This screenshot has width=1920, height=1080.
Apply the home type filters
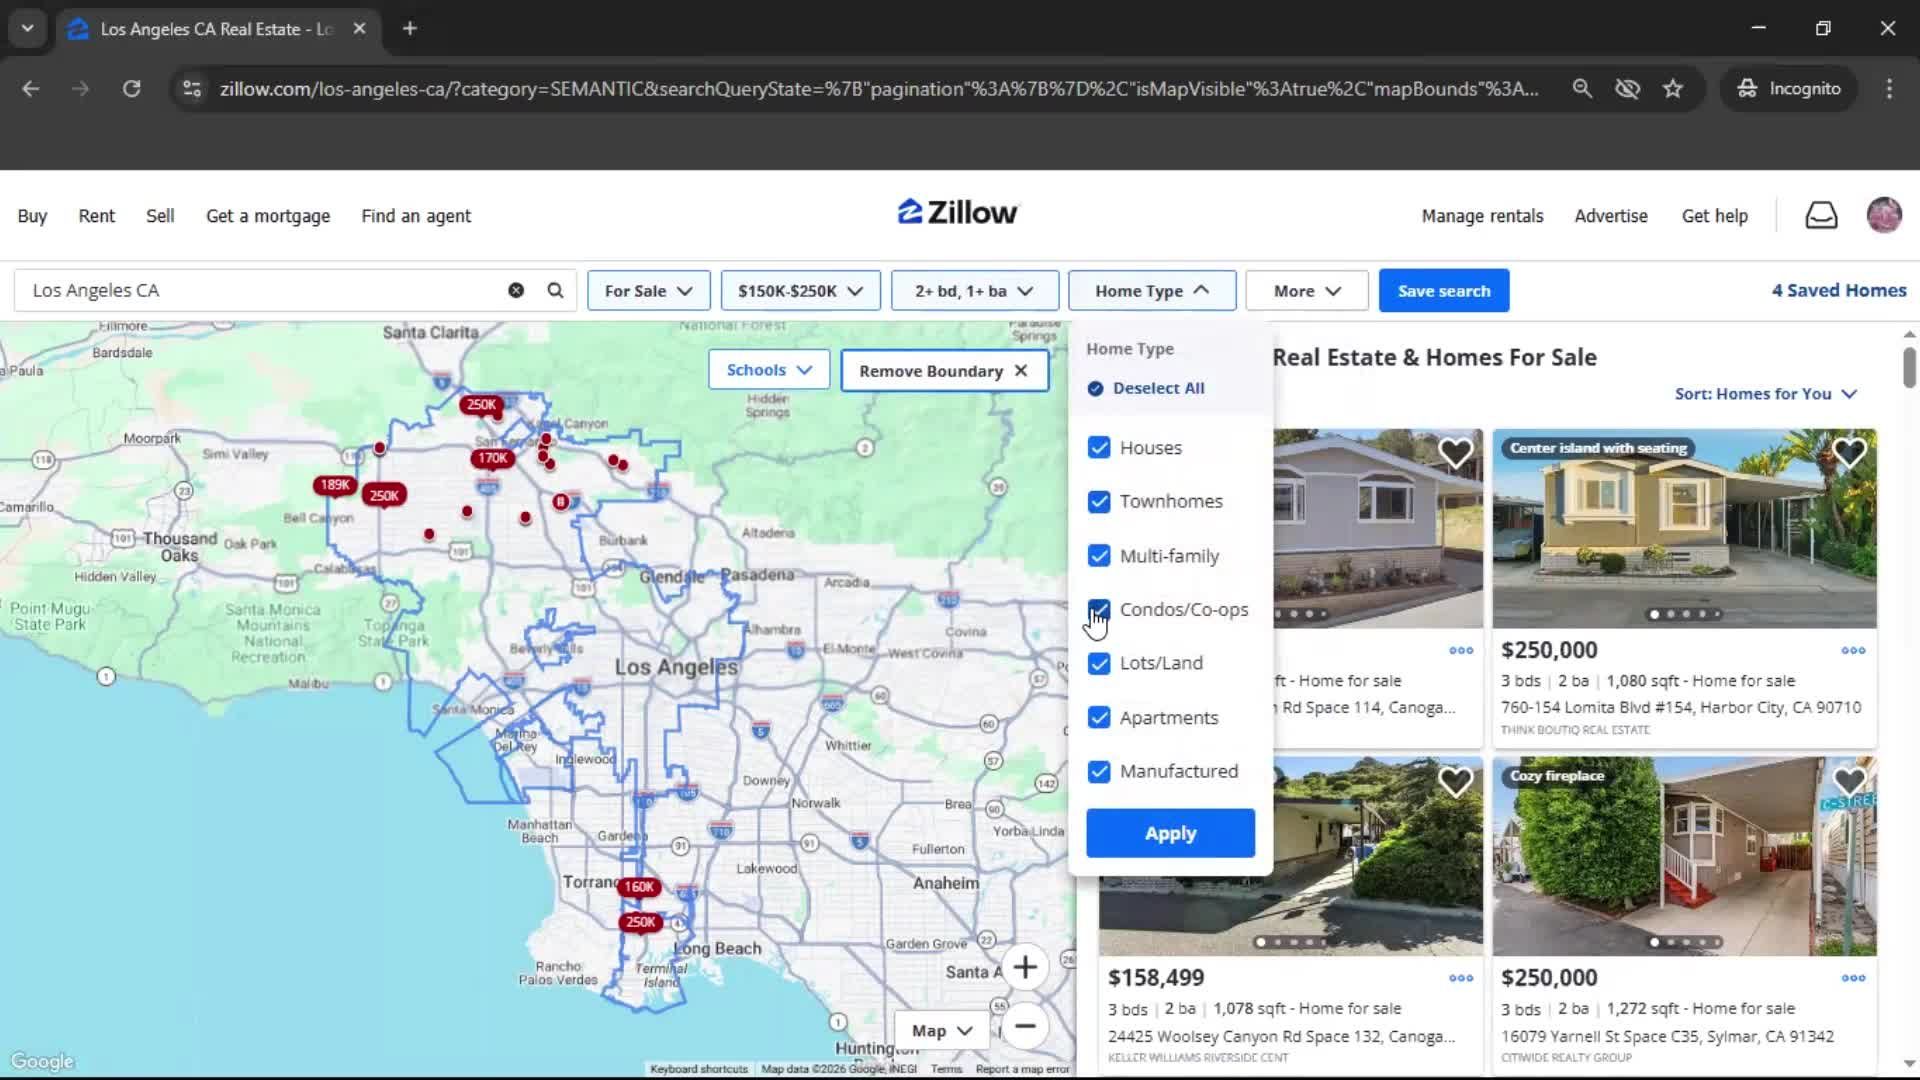[1169, 833]
